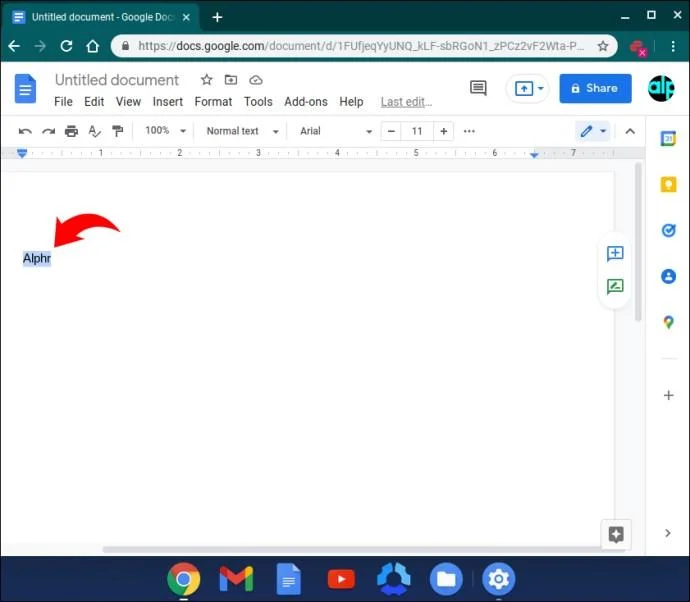Open a new browser tab
The height and width of the screenshot is (602, 690).
[217, 17]
